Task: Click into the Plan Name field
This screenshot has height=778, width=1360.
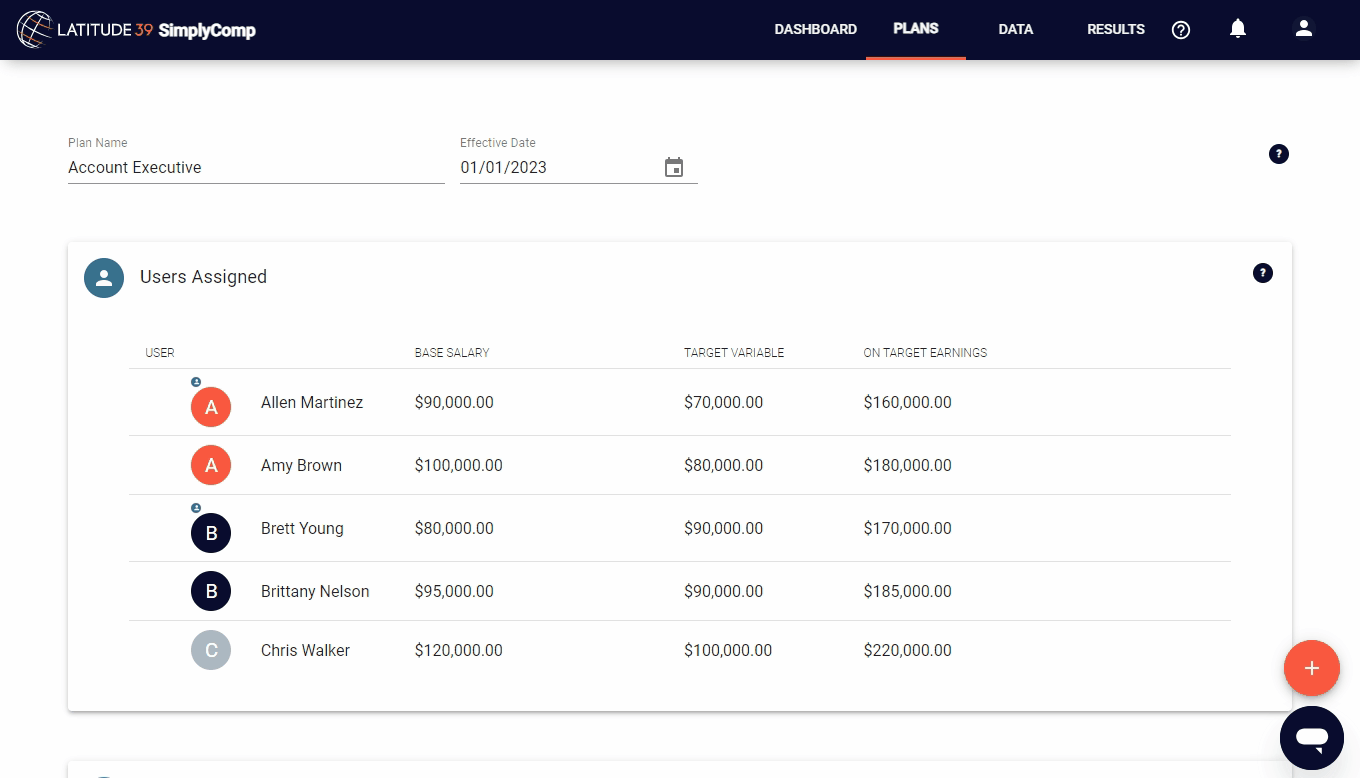Action: pos(255,168)
